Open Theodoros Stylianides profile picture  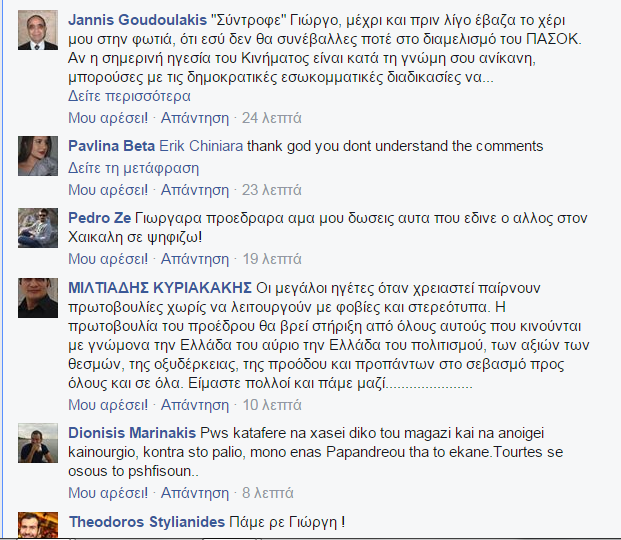[38, 525]
